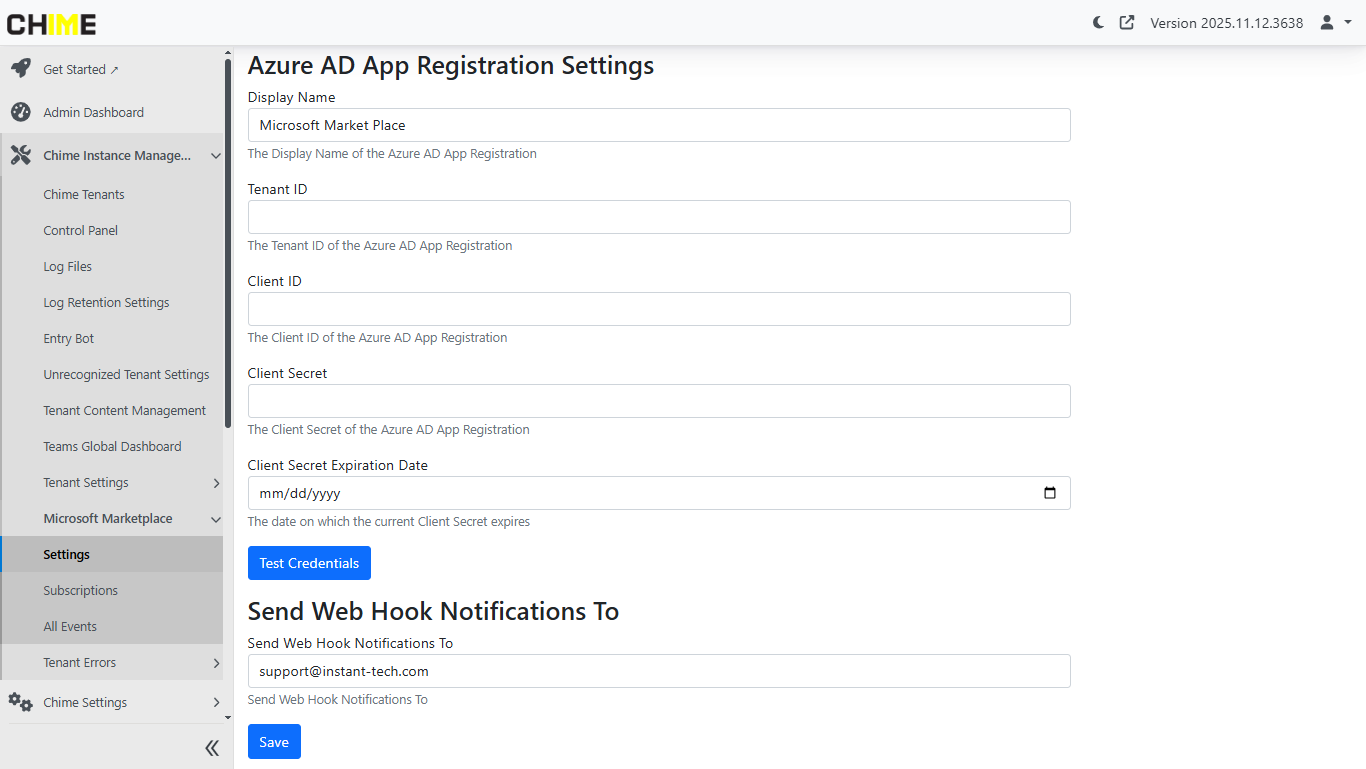This screenshot has width=1366, height=769.
Task: Collapse the Microsoft Marketplace submenu
Action: [x=216, y=519]
